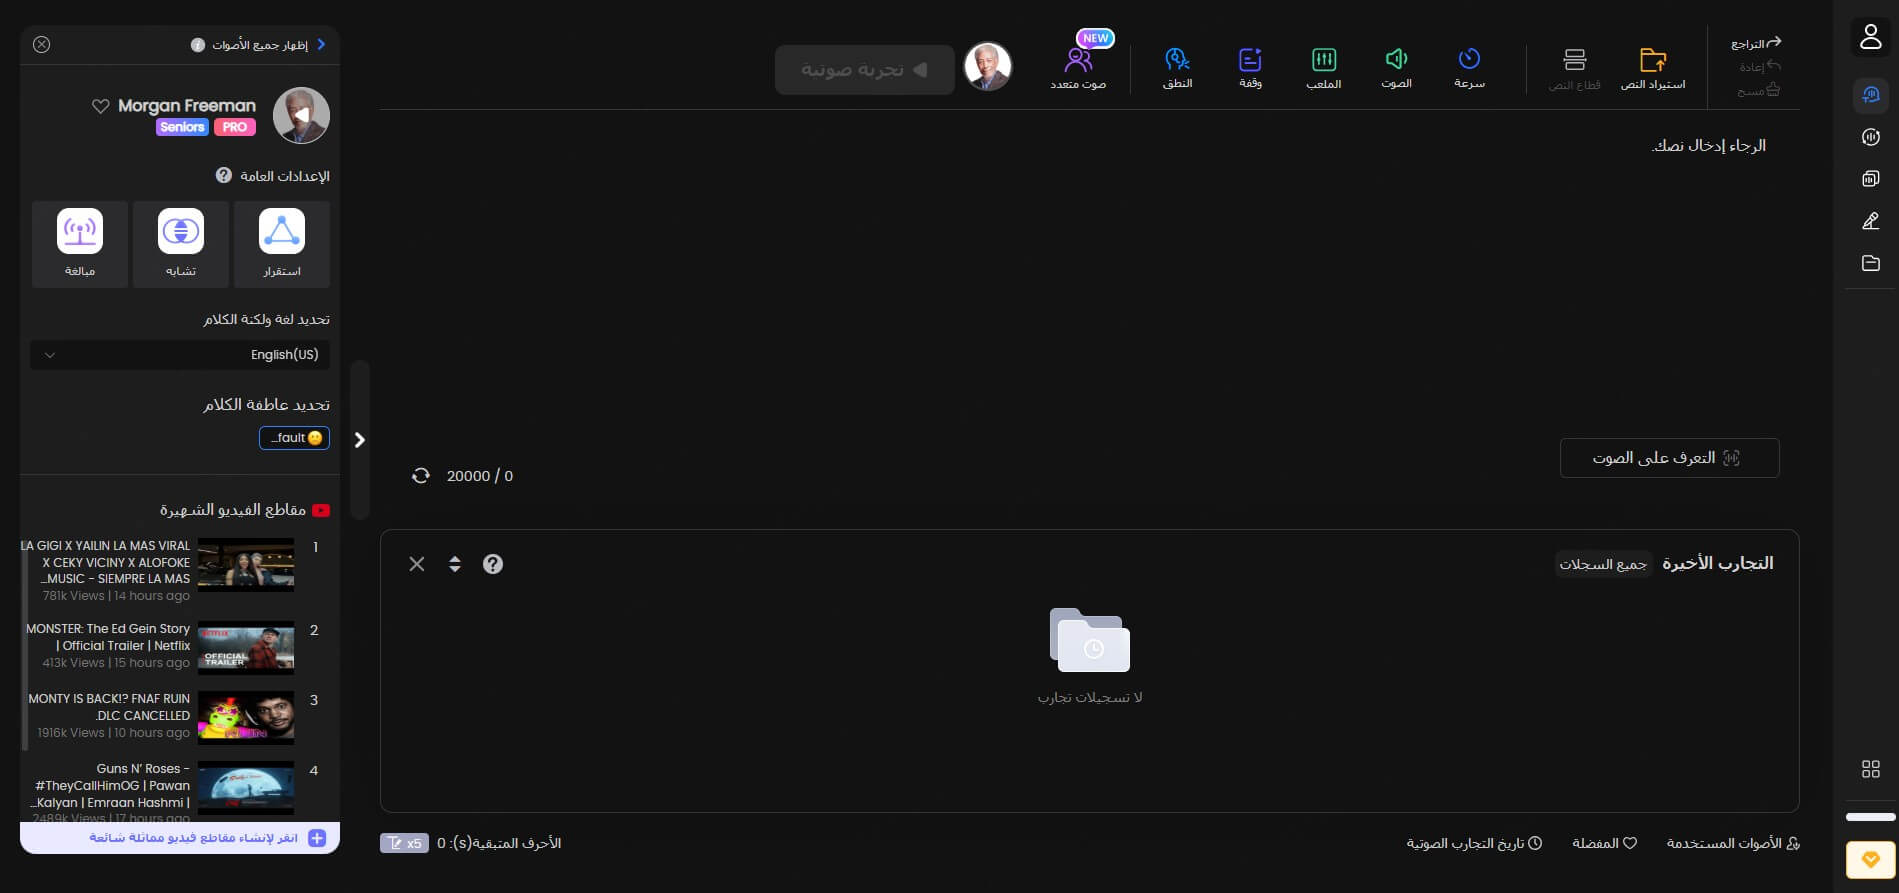The height and width of the screenshot is (893, 1899).
Task: Collapse the side panel with arrow handle
Action: 360,440
